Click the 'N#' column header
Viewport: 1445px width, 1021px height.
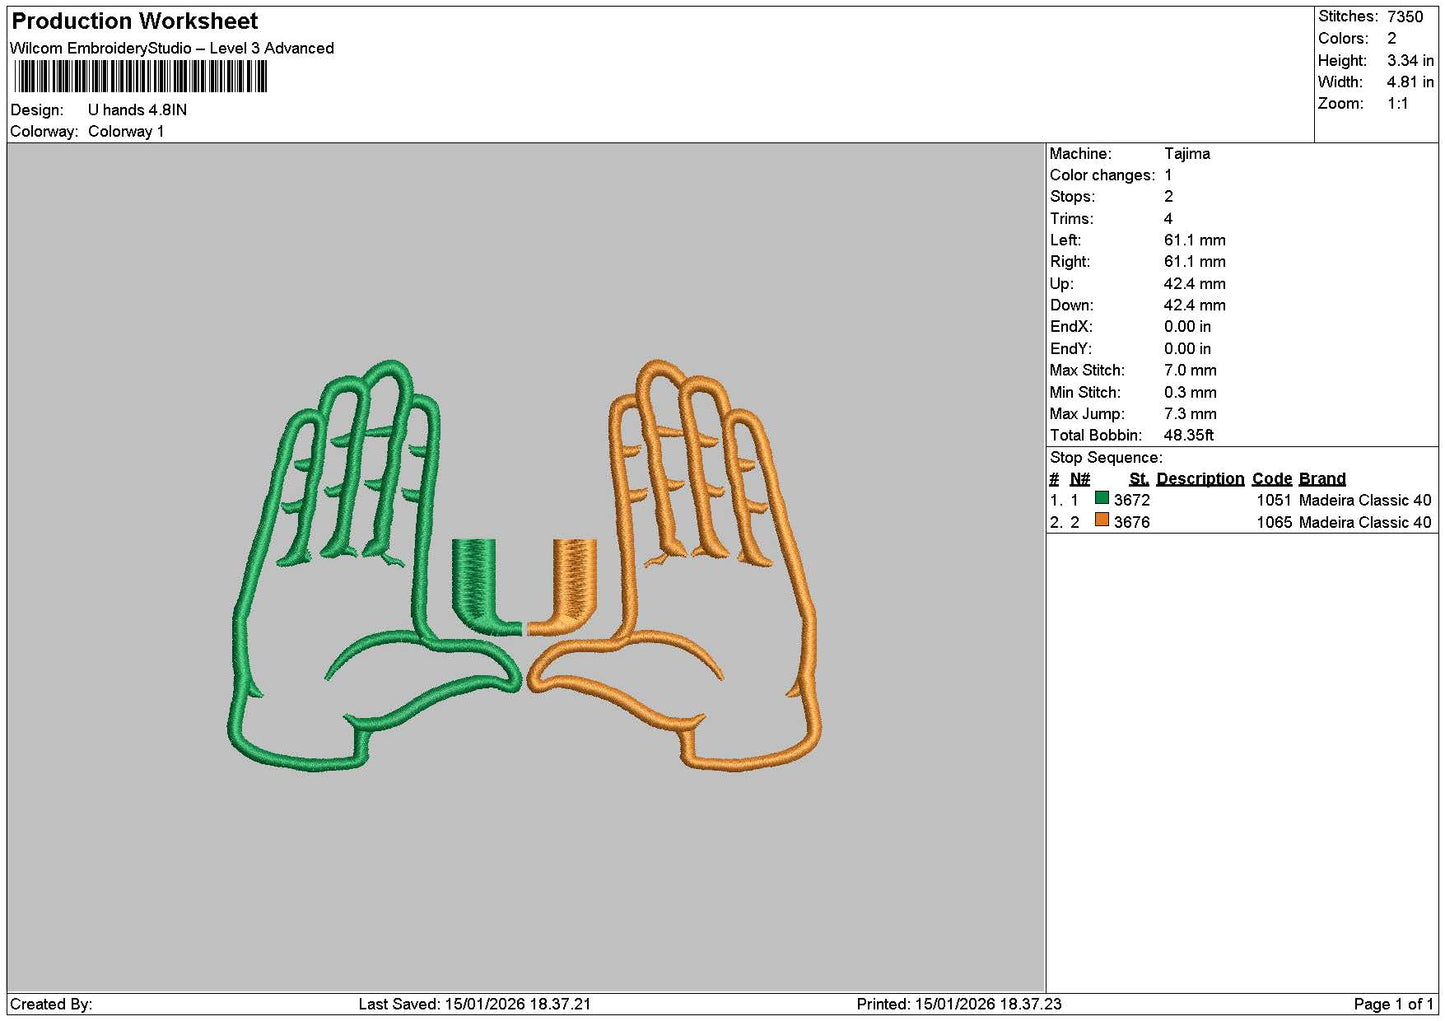[x=1080, y=479]
